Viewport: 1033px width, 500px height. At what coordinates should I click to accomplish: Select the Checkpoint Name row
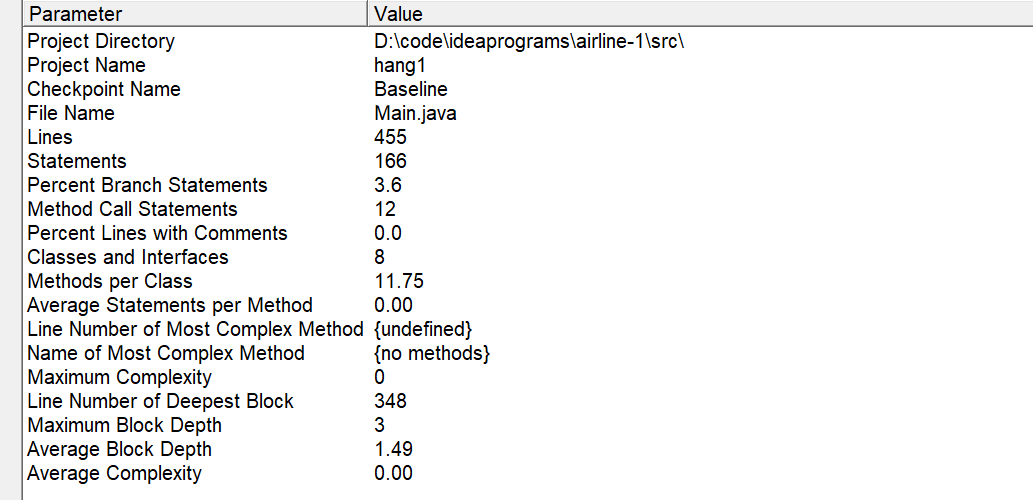[528, 89]
